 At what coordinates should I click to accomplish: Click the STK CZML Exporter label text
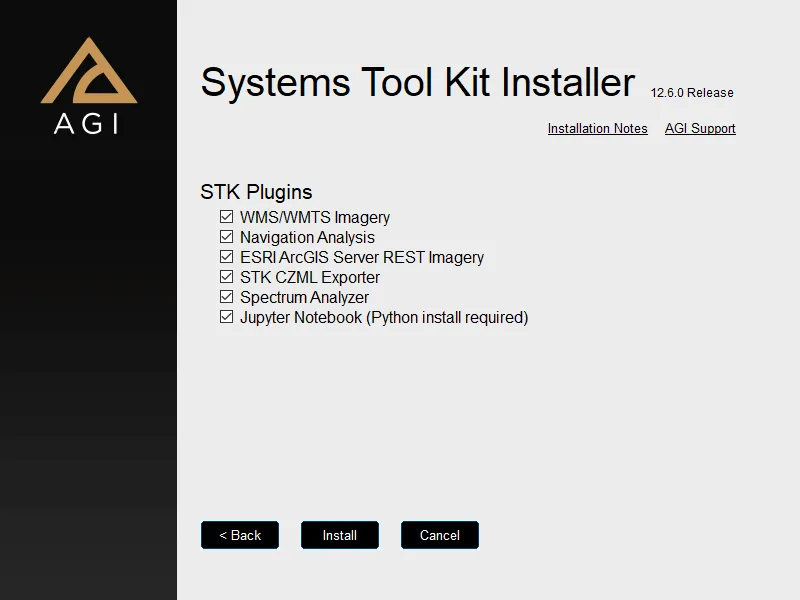(x=310, y=277)
